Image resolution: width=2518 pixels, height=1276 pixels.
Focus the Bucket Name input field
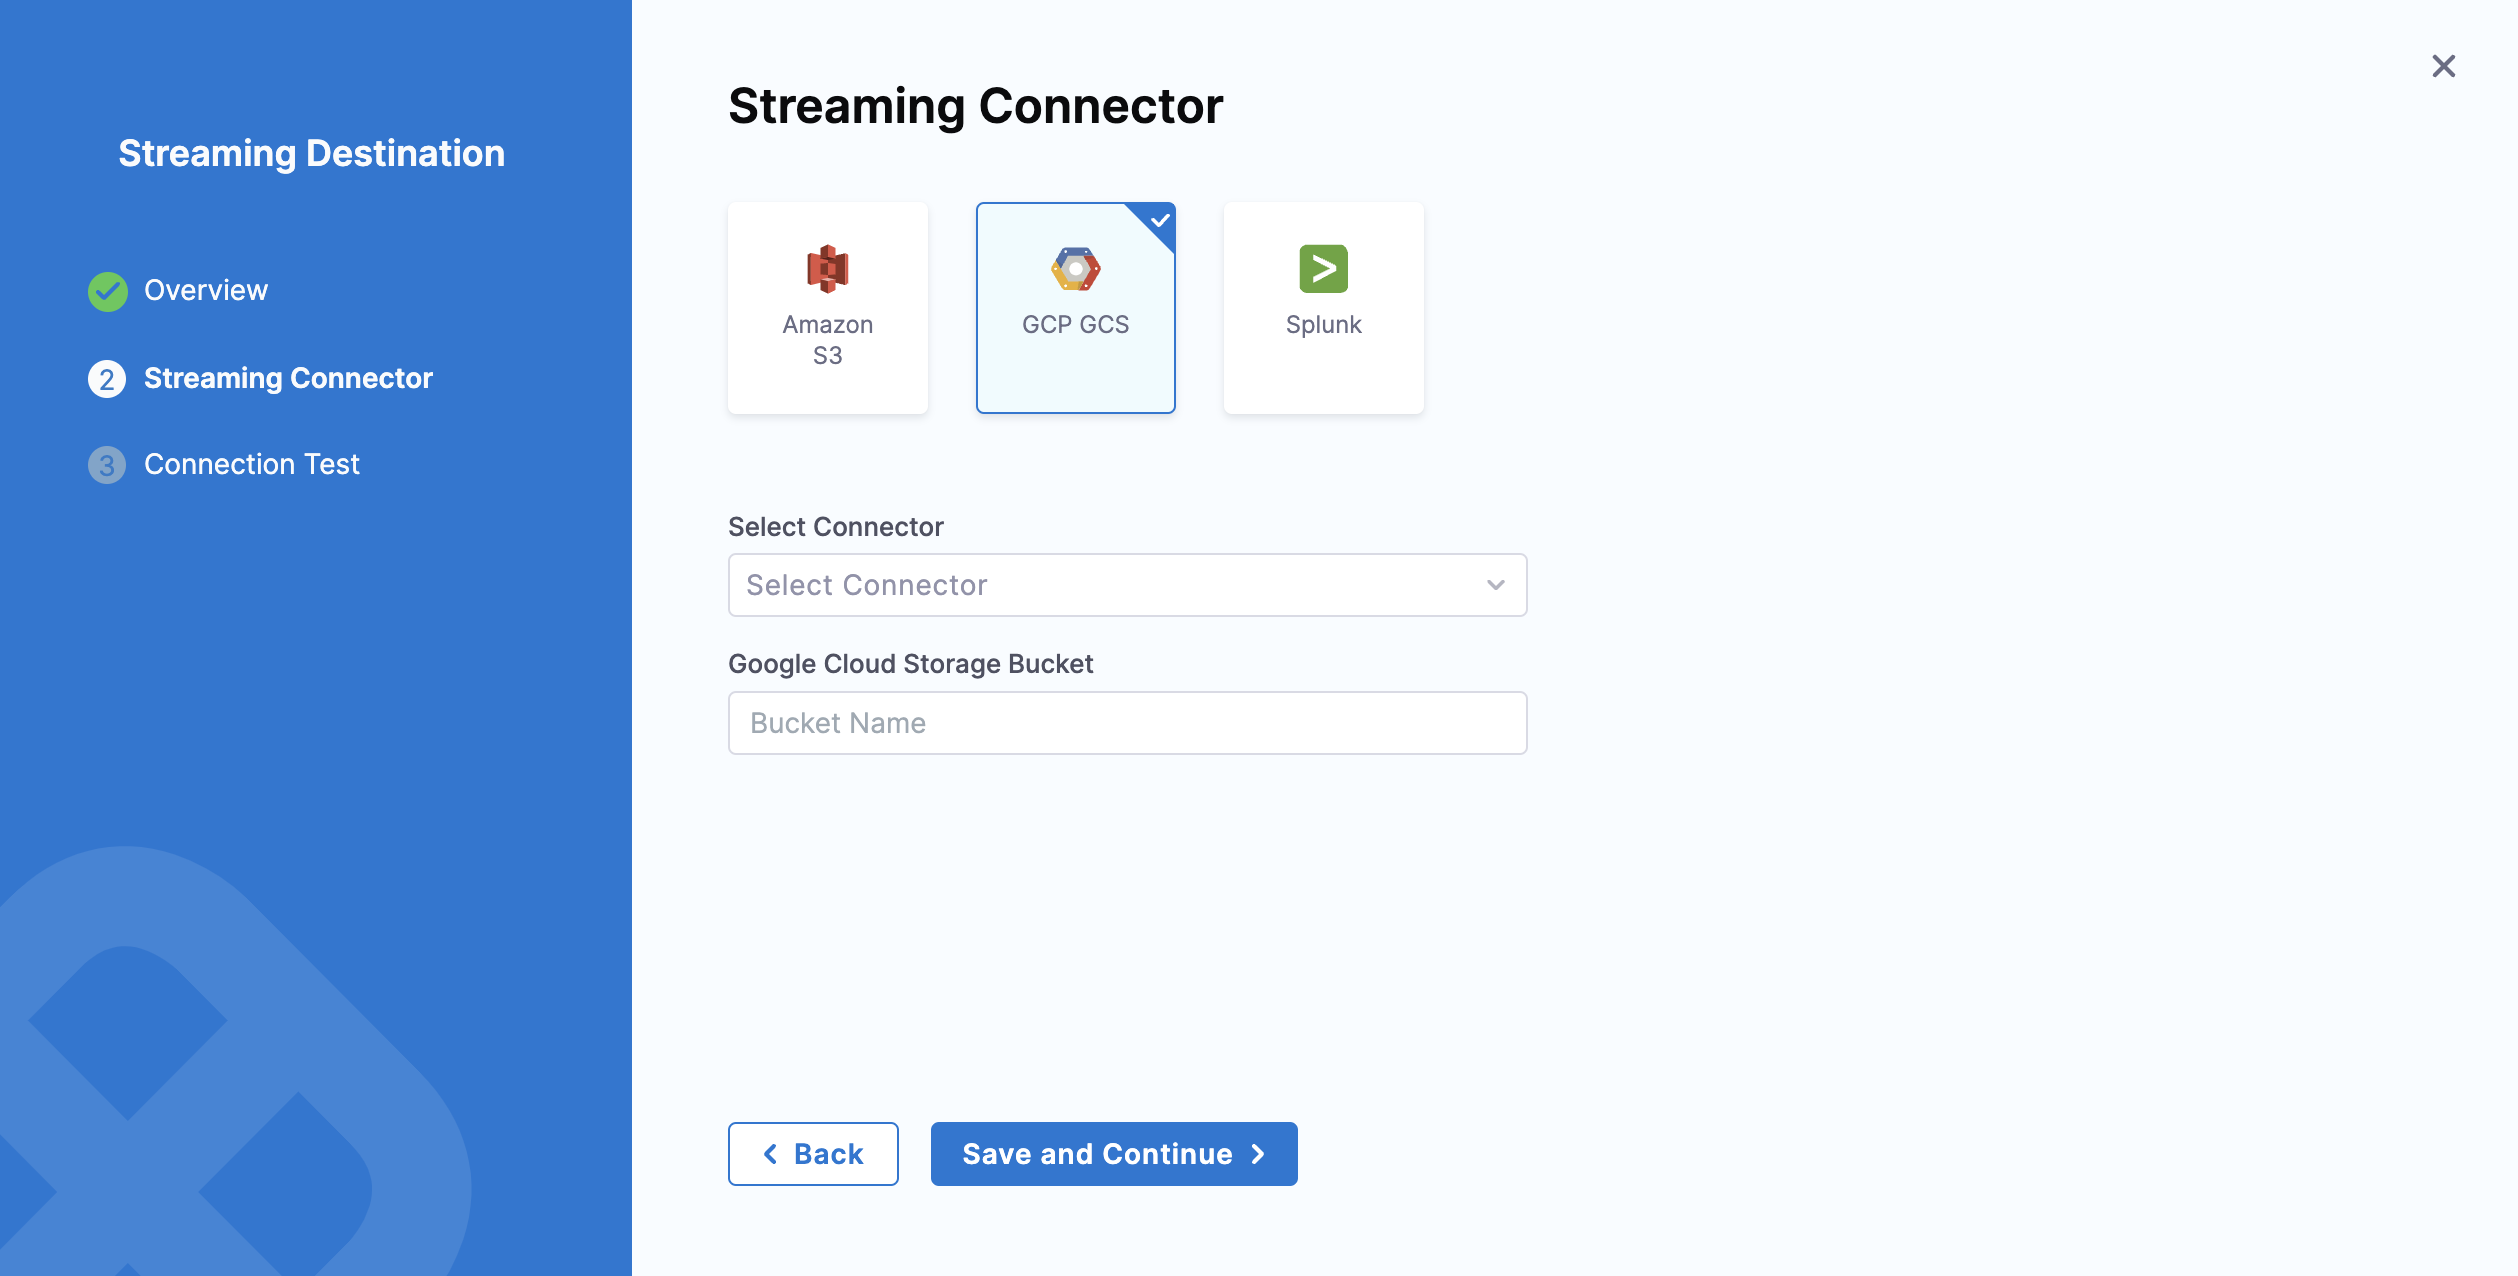(1127, 723)
